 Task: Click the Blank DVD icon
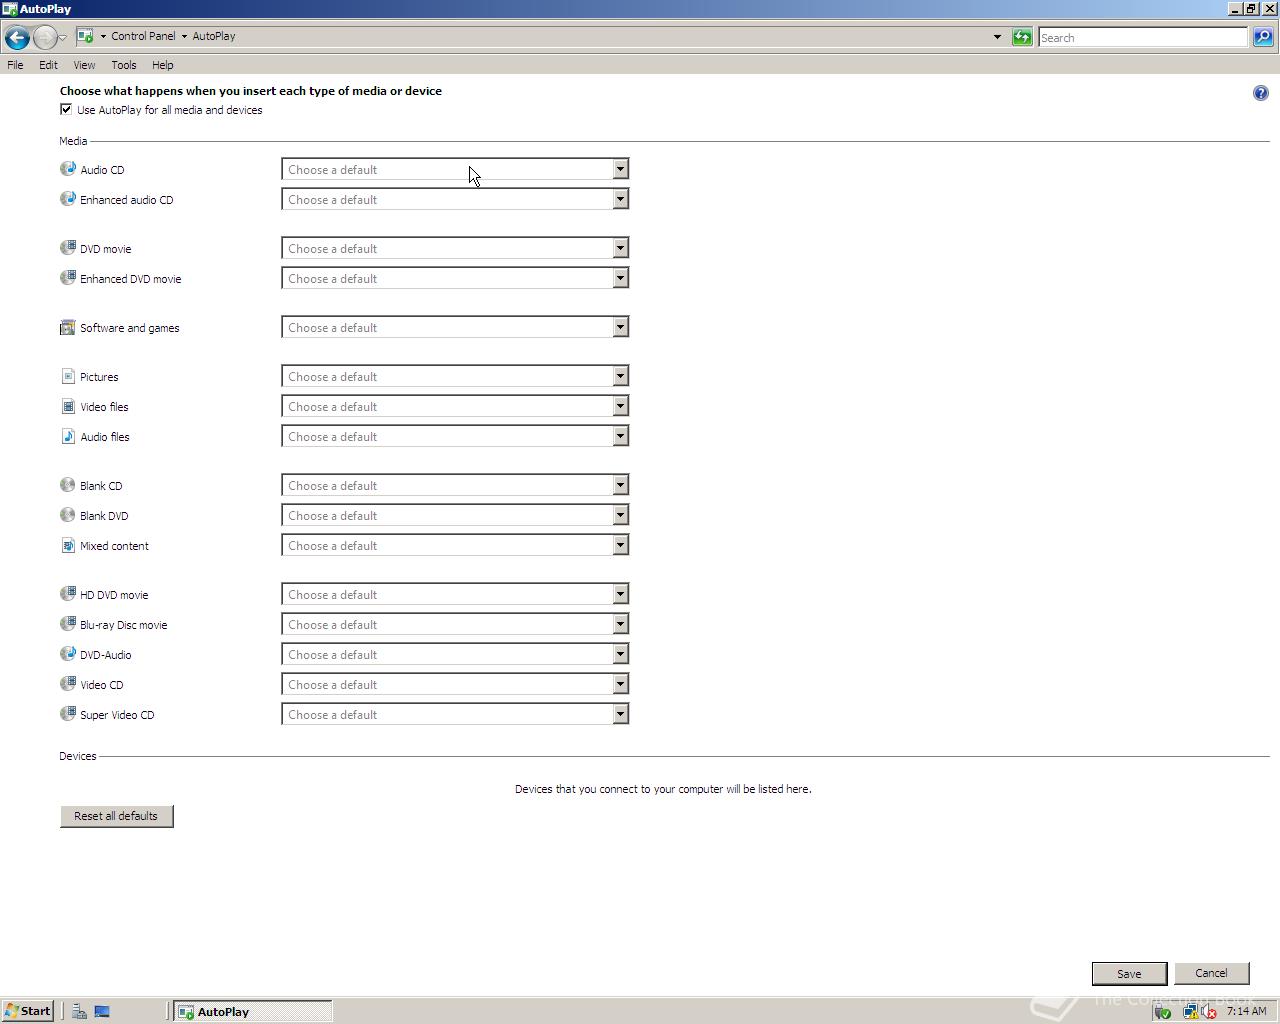[68, 515]
